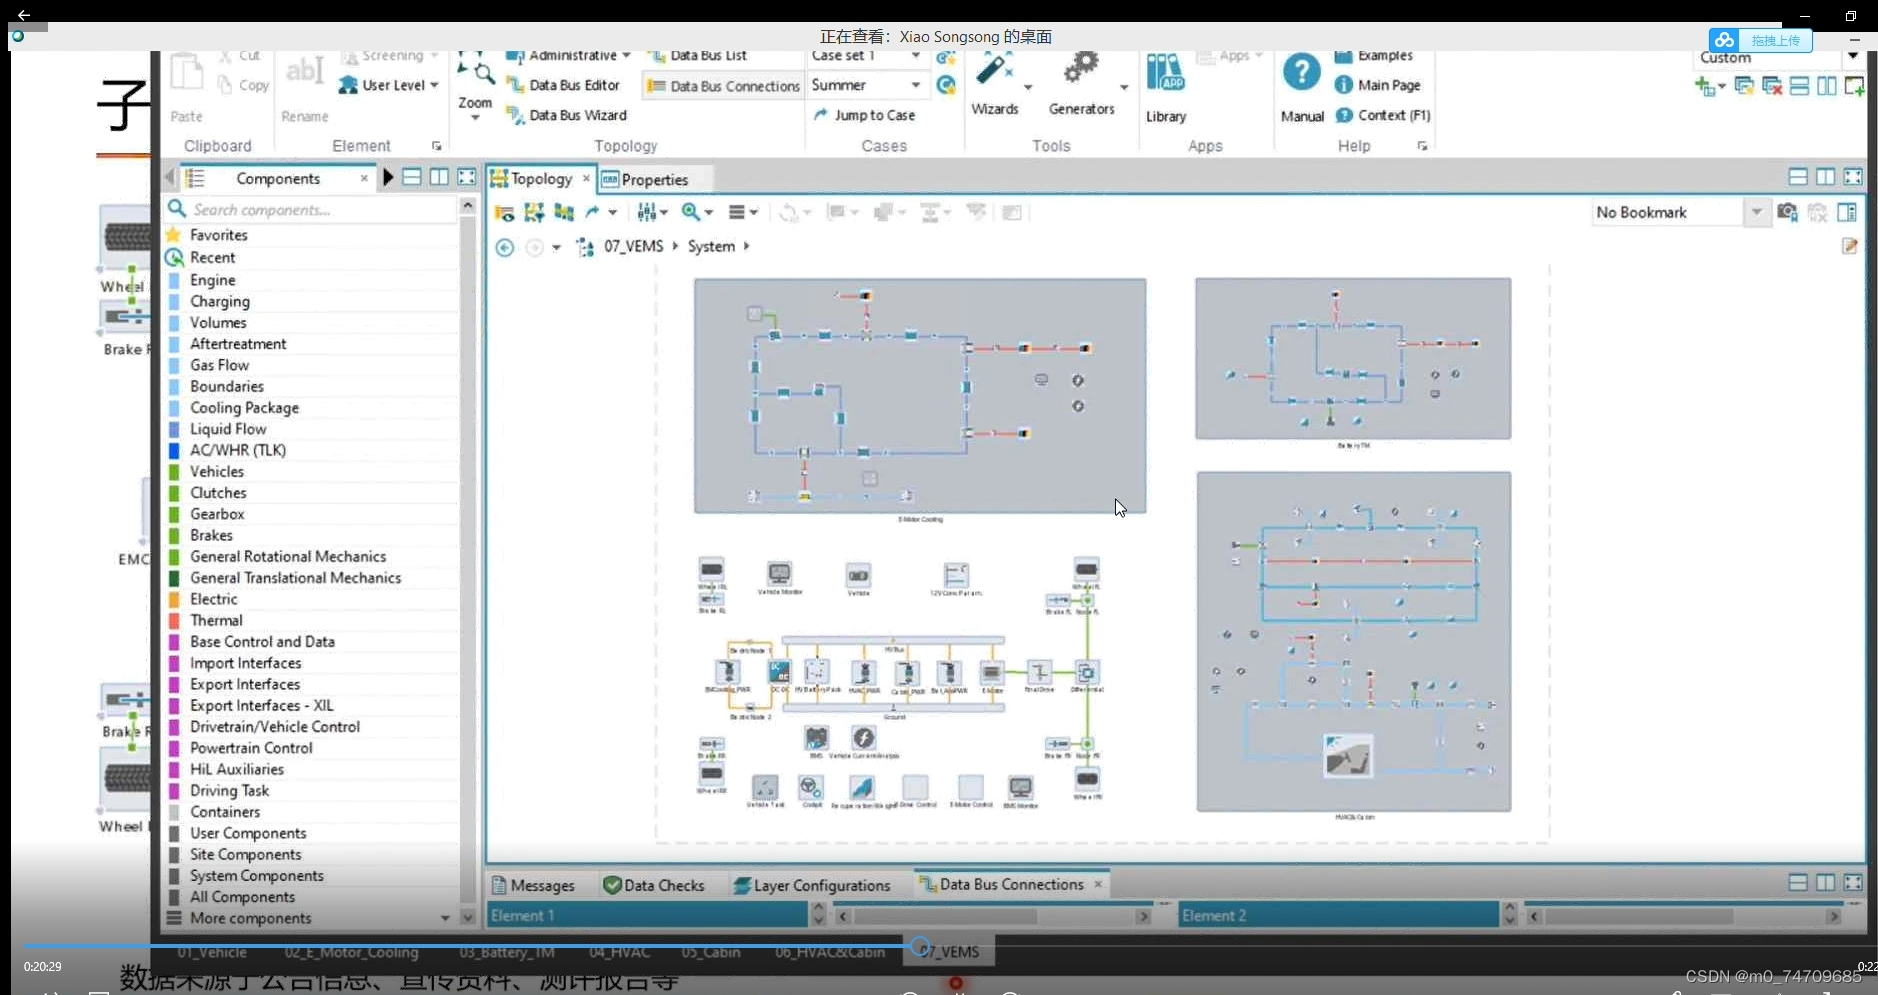The image size is (1878, 995).
Task: Click Jump to Case
Action: coord(864,115)
